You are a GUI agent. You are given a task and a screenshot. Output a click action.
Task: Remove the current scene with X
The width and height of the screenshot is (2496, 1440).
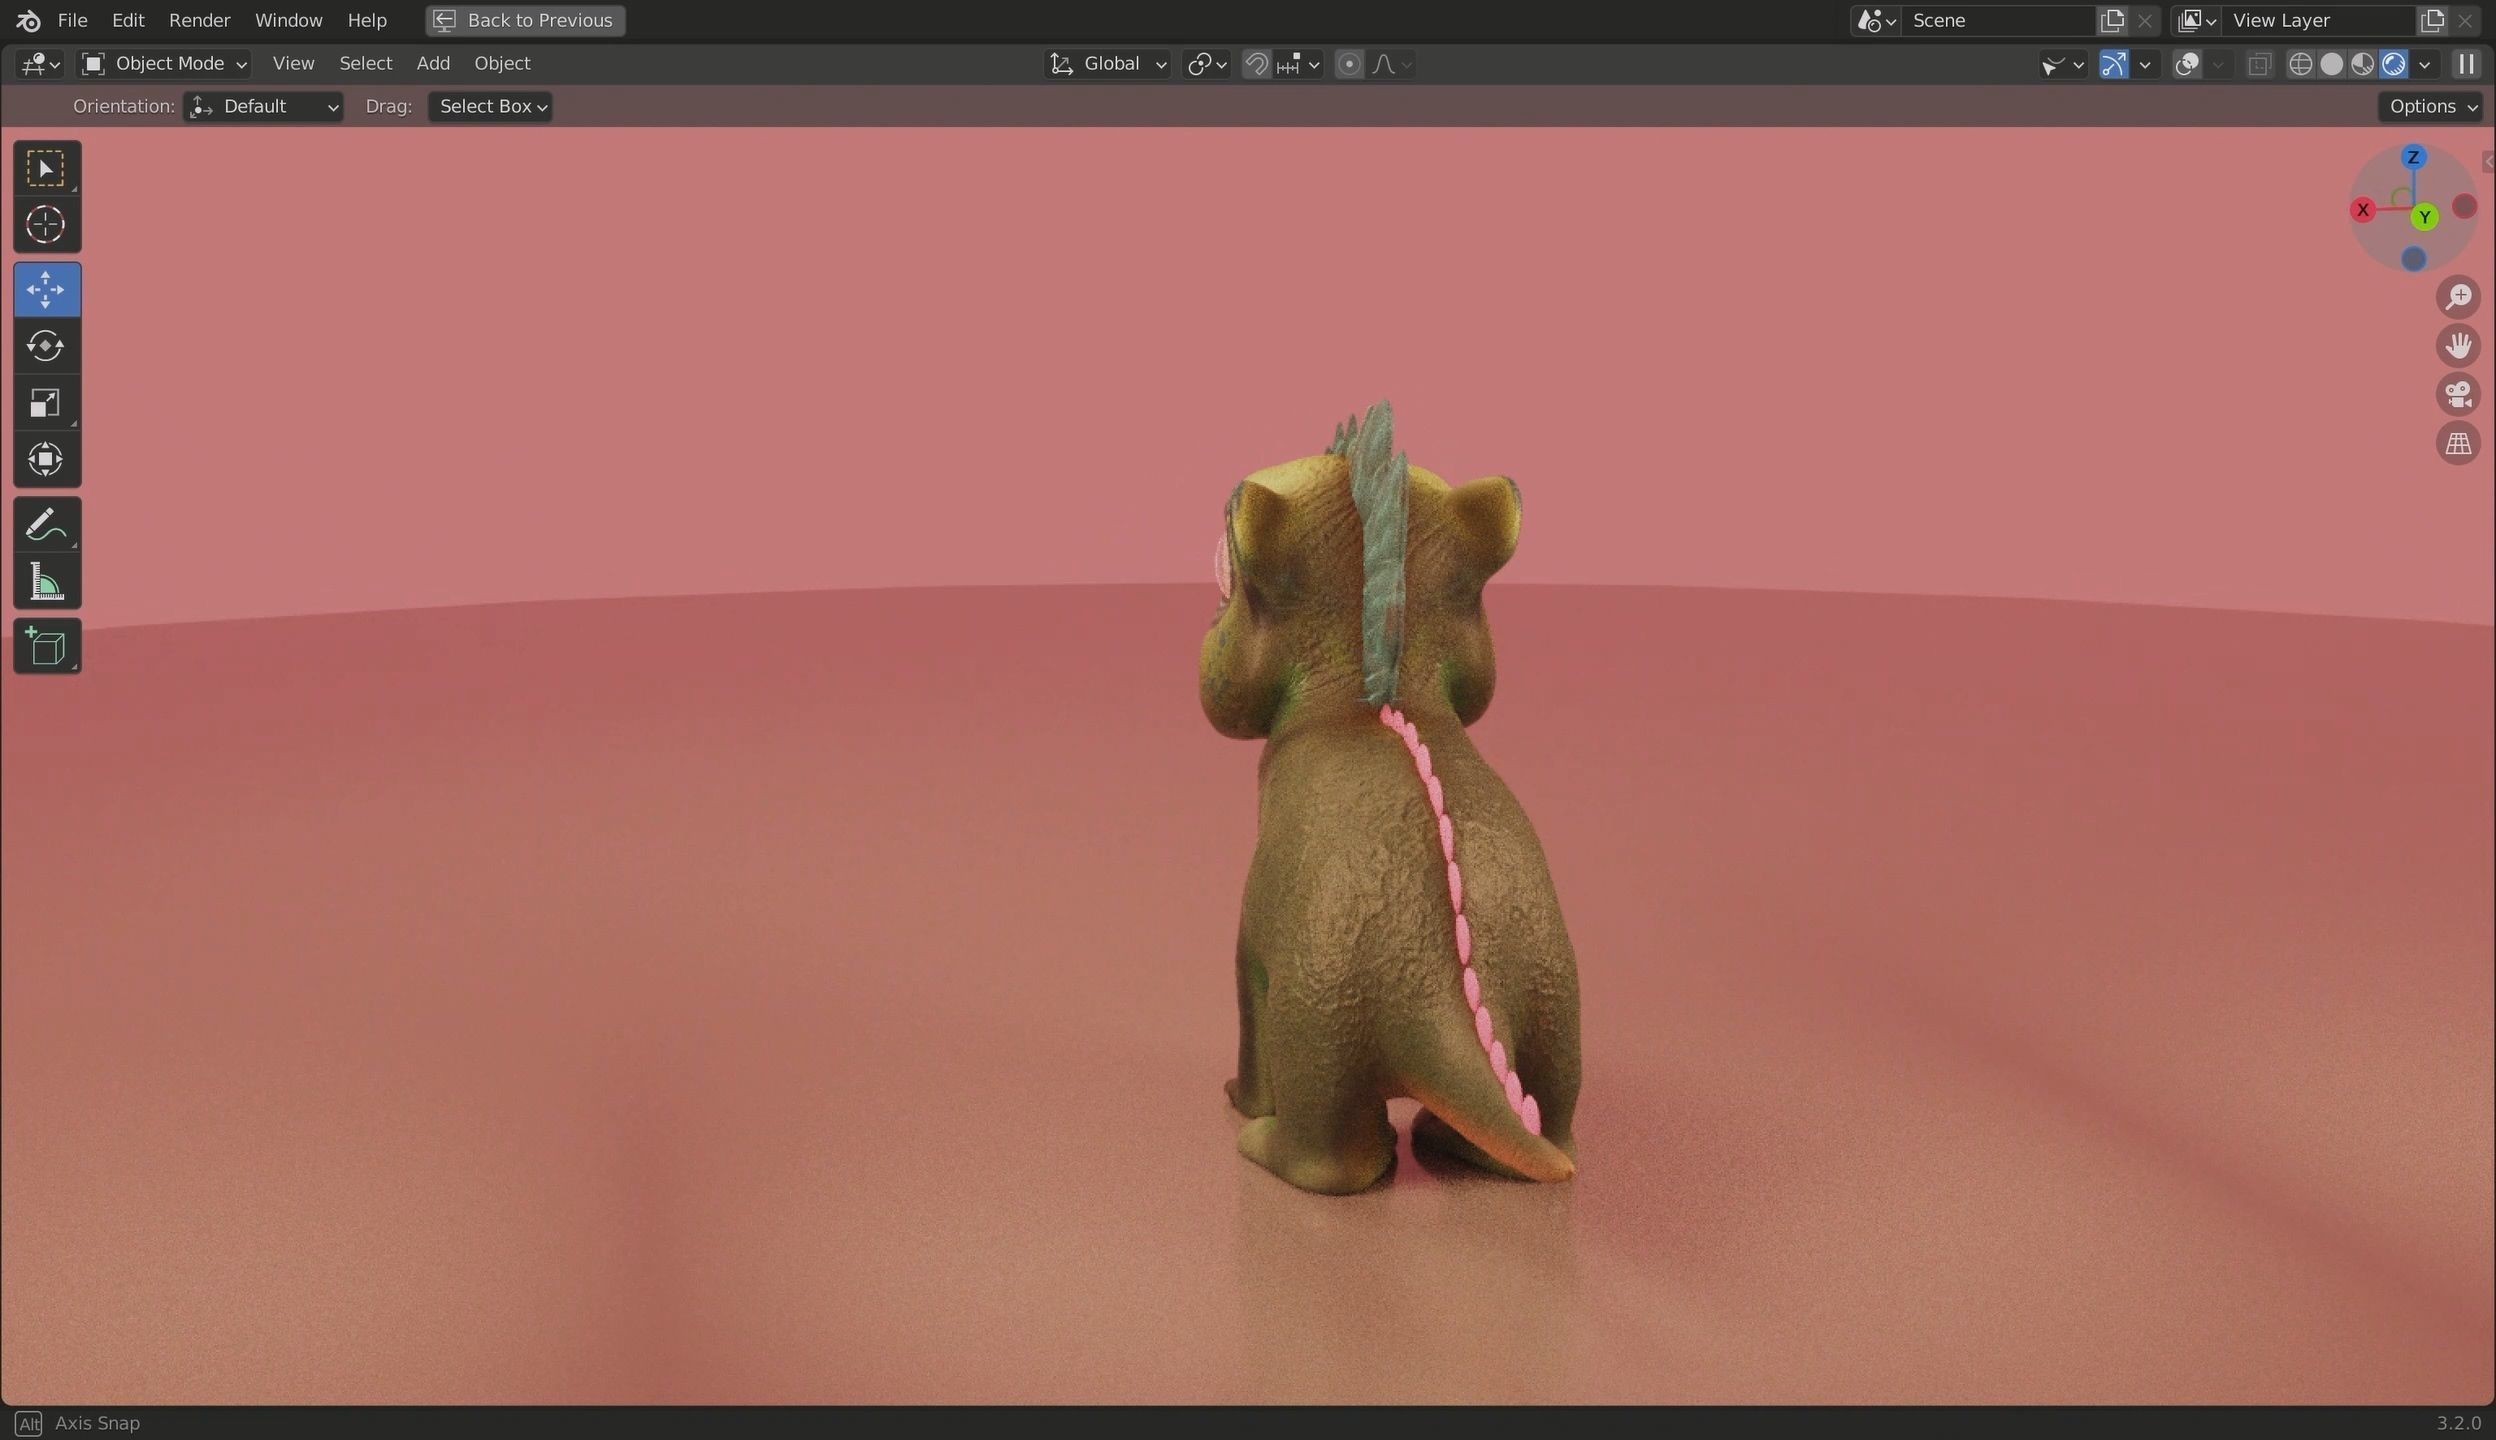2144,20
